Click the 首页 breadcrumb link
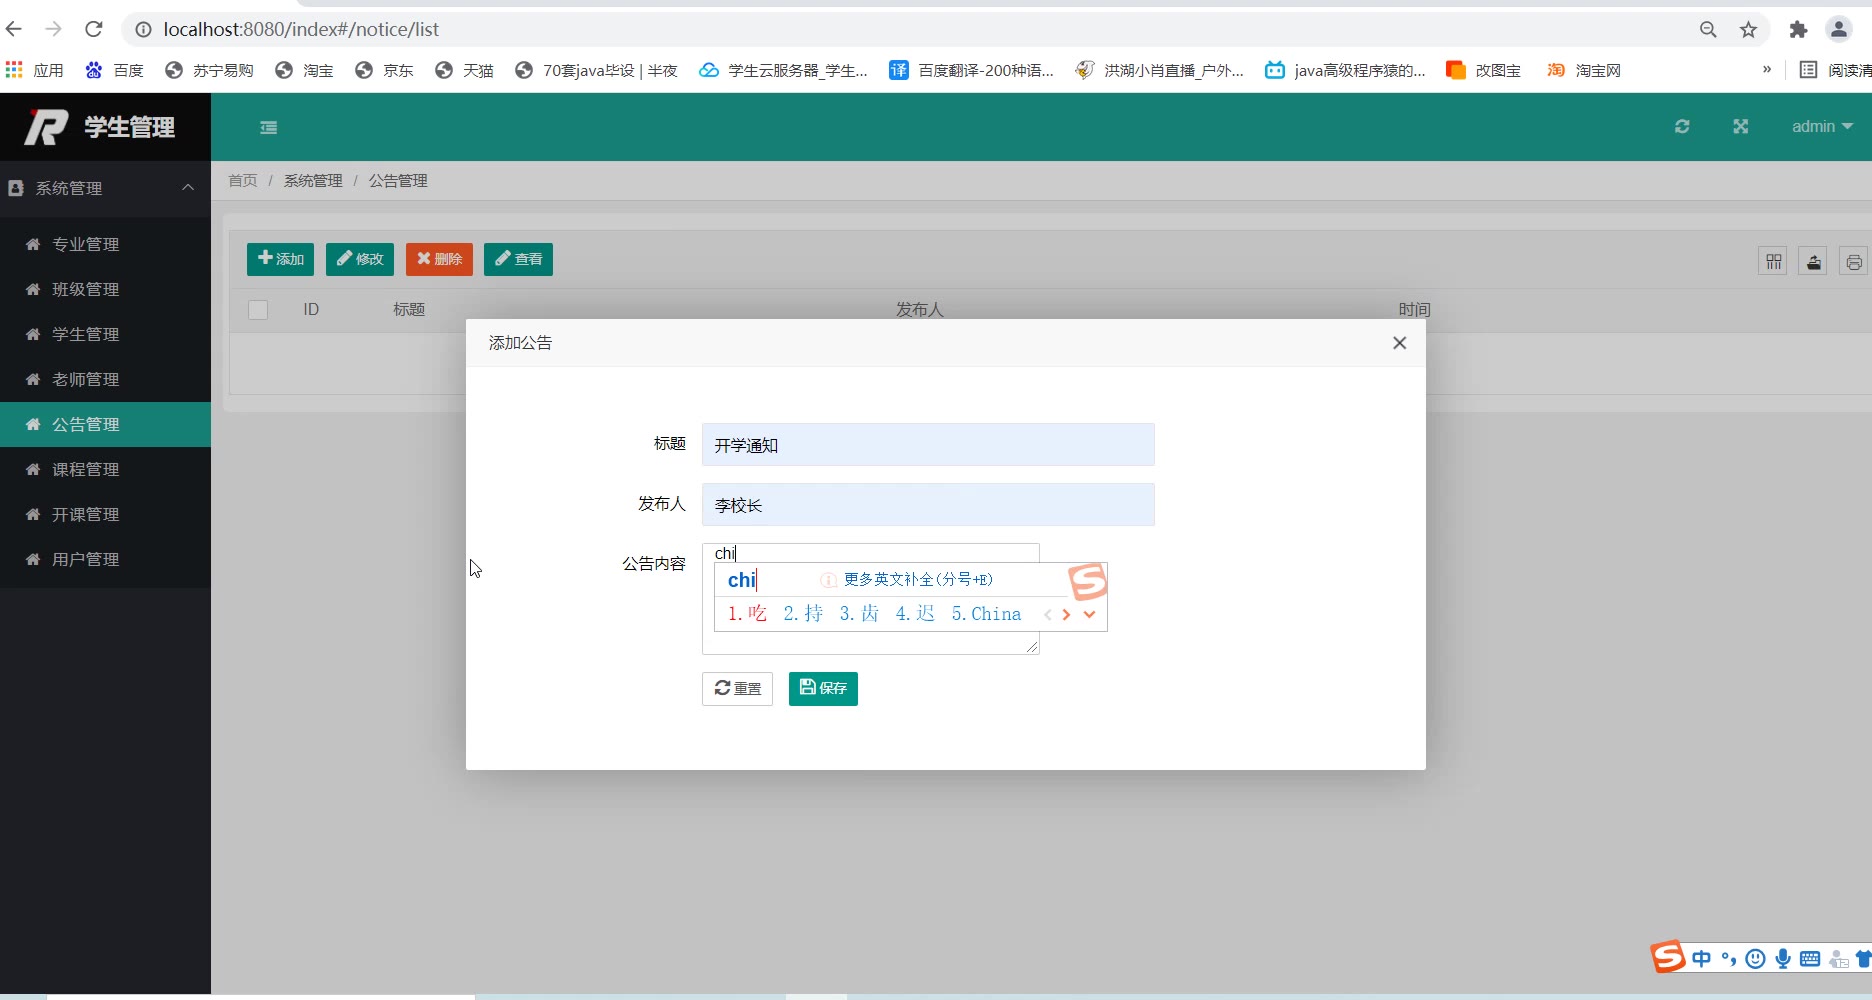This screenshot has width=1872, height=1000. 243,181
